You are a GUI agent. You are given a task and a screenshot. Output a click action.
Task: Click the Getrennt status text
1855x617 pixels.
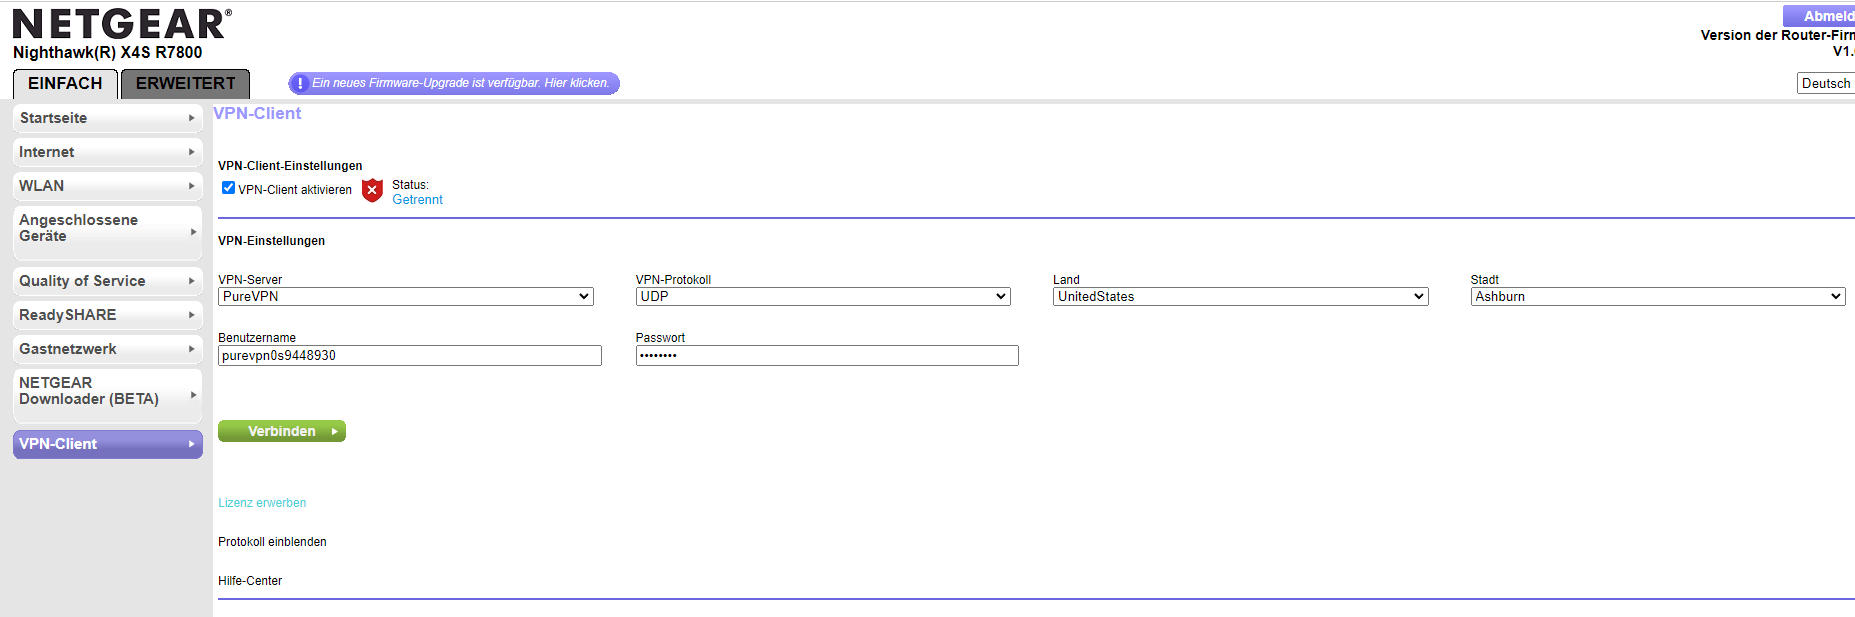tap(417, 200)
